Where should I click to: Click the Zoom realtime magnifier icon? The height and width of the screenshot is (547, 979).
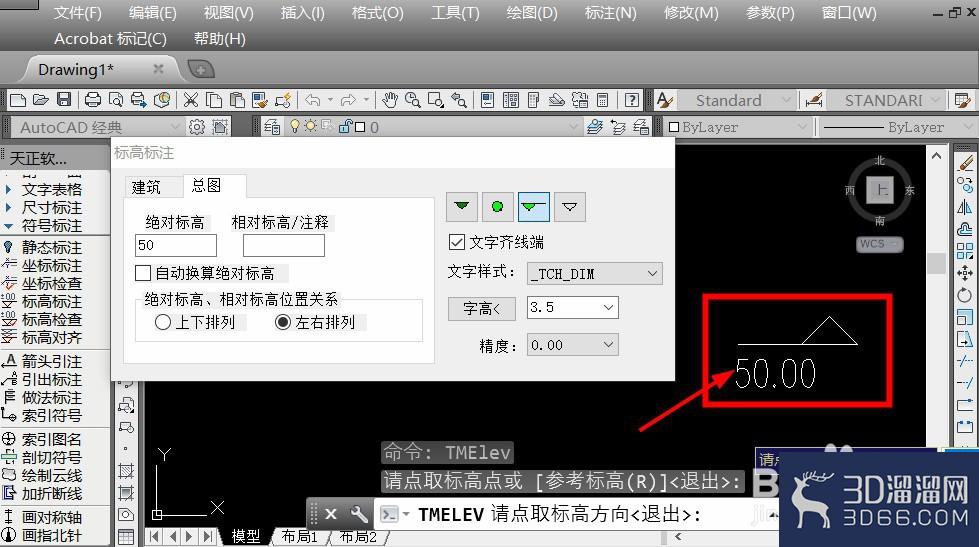tap(413, 100)
